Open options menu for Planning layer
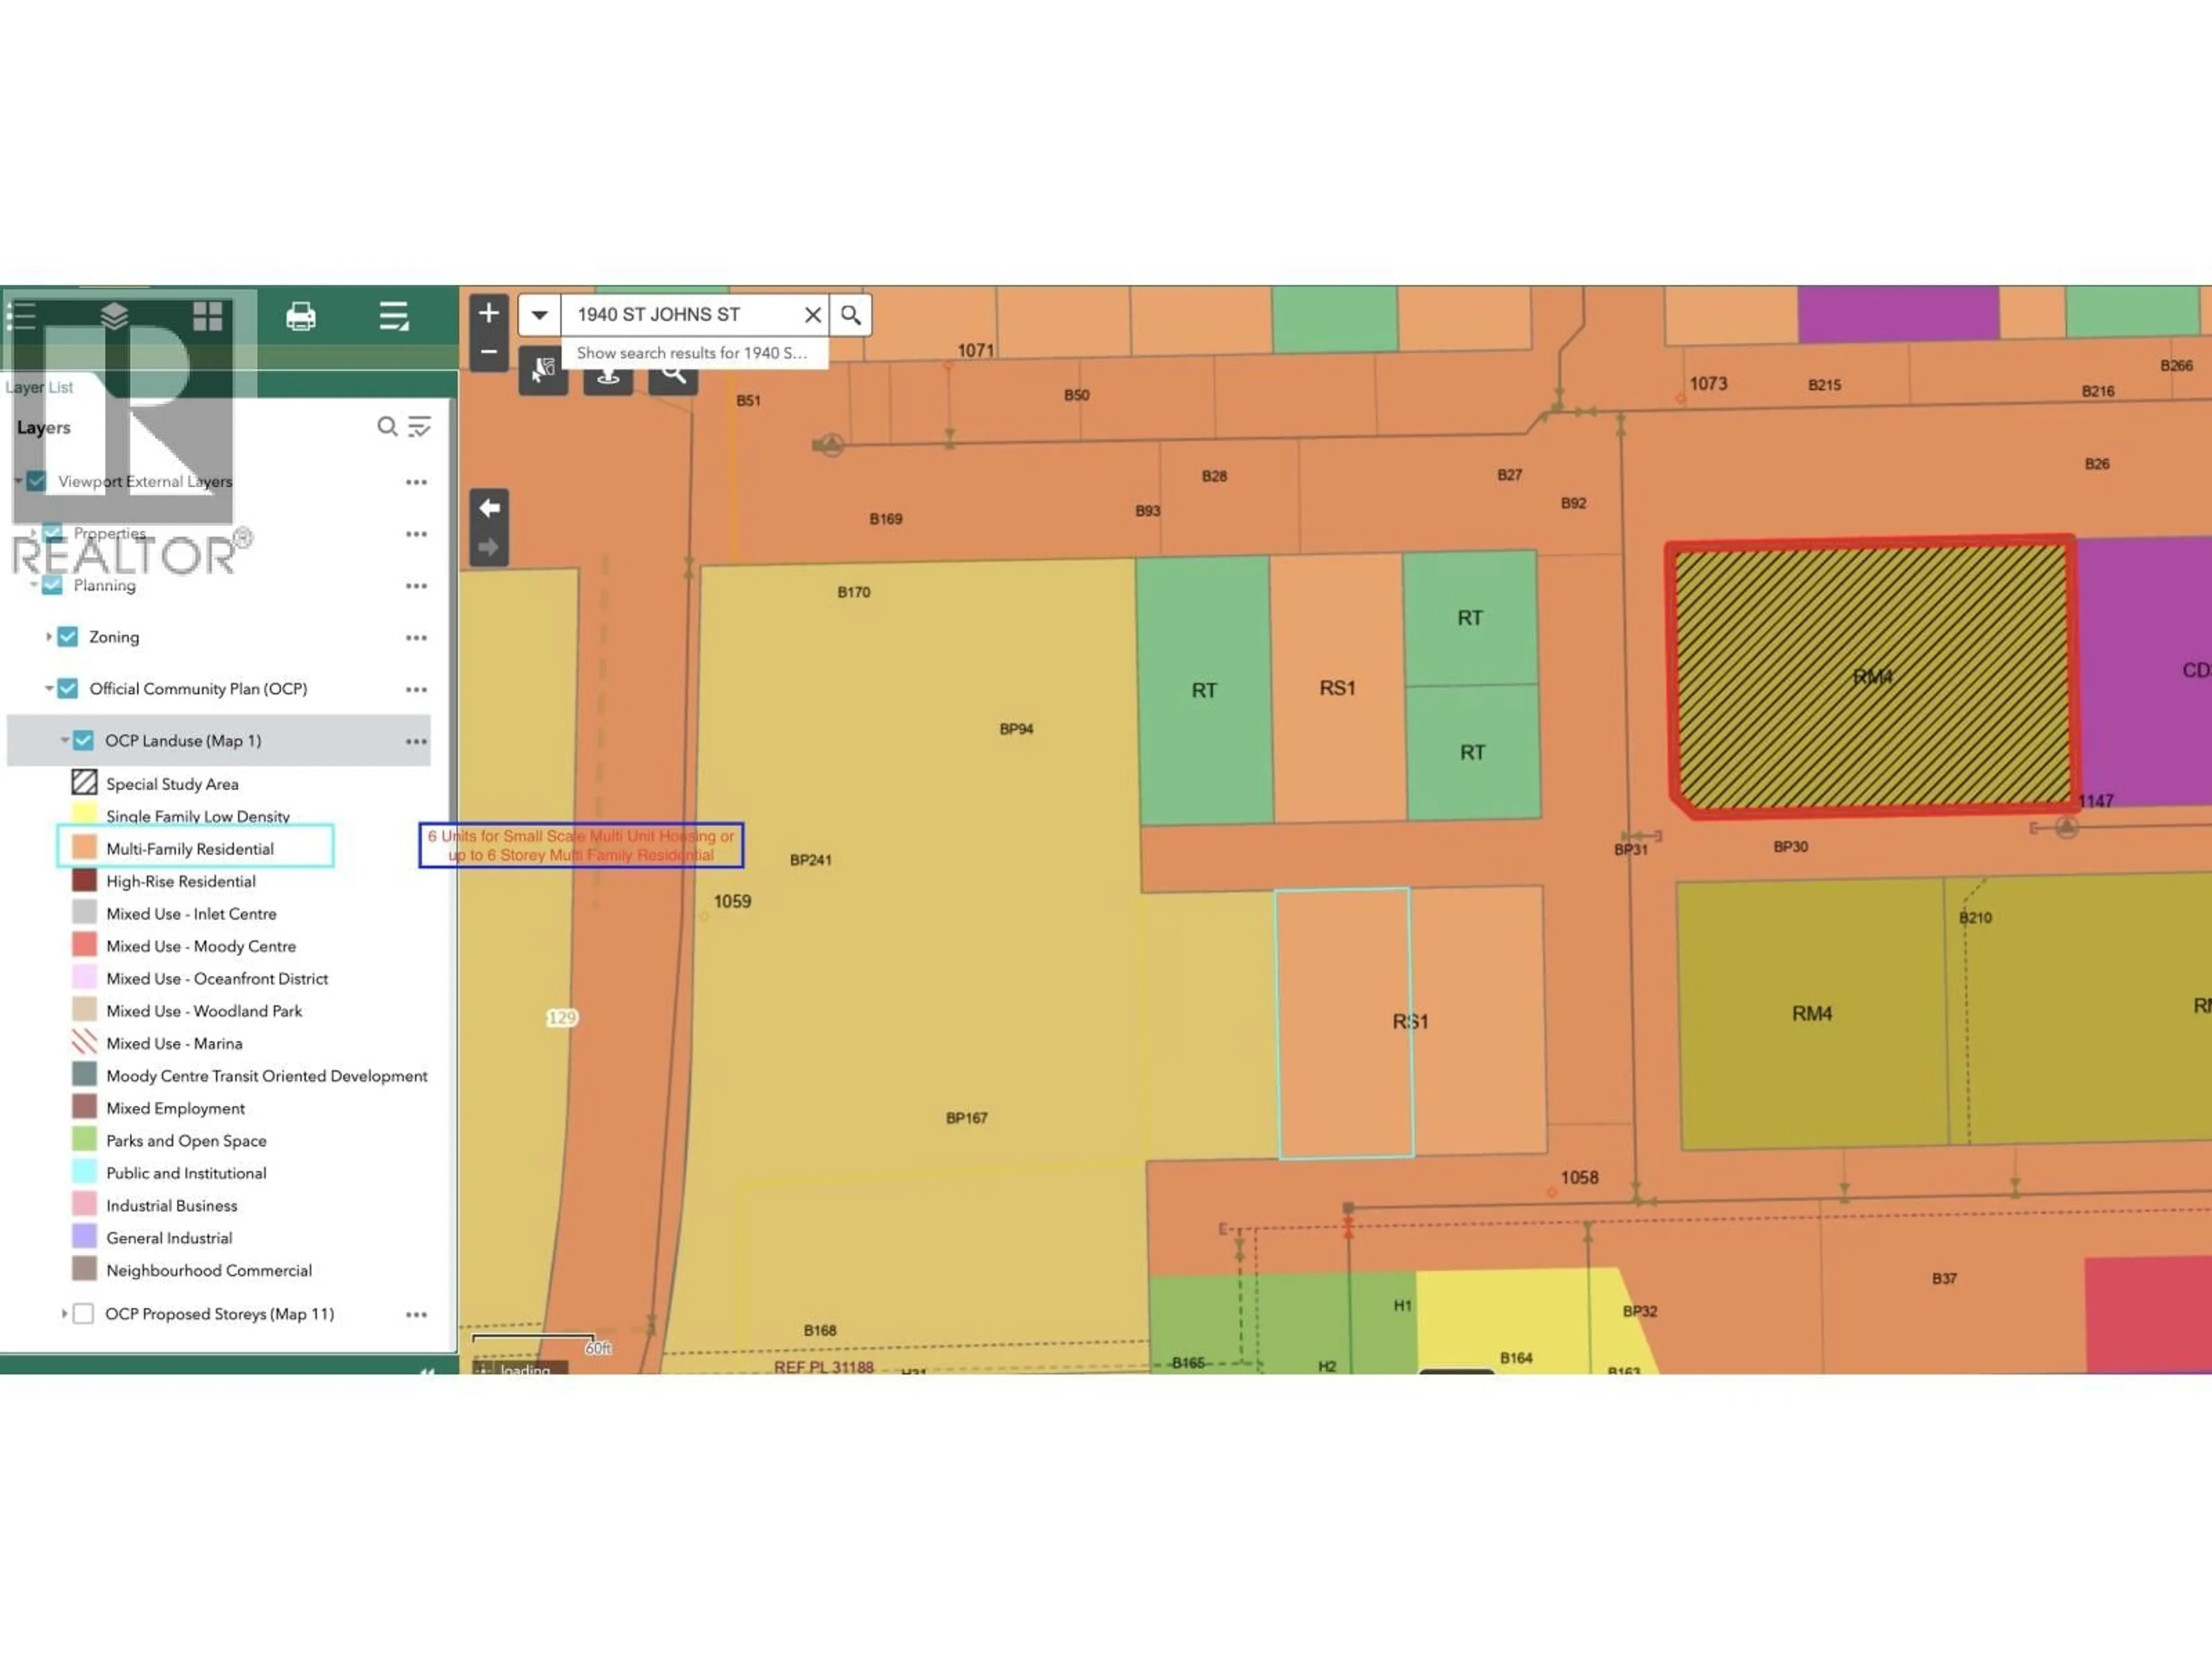Screen dimensions: 2212x1659 [416, 586]
